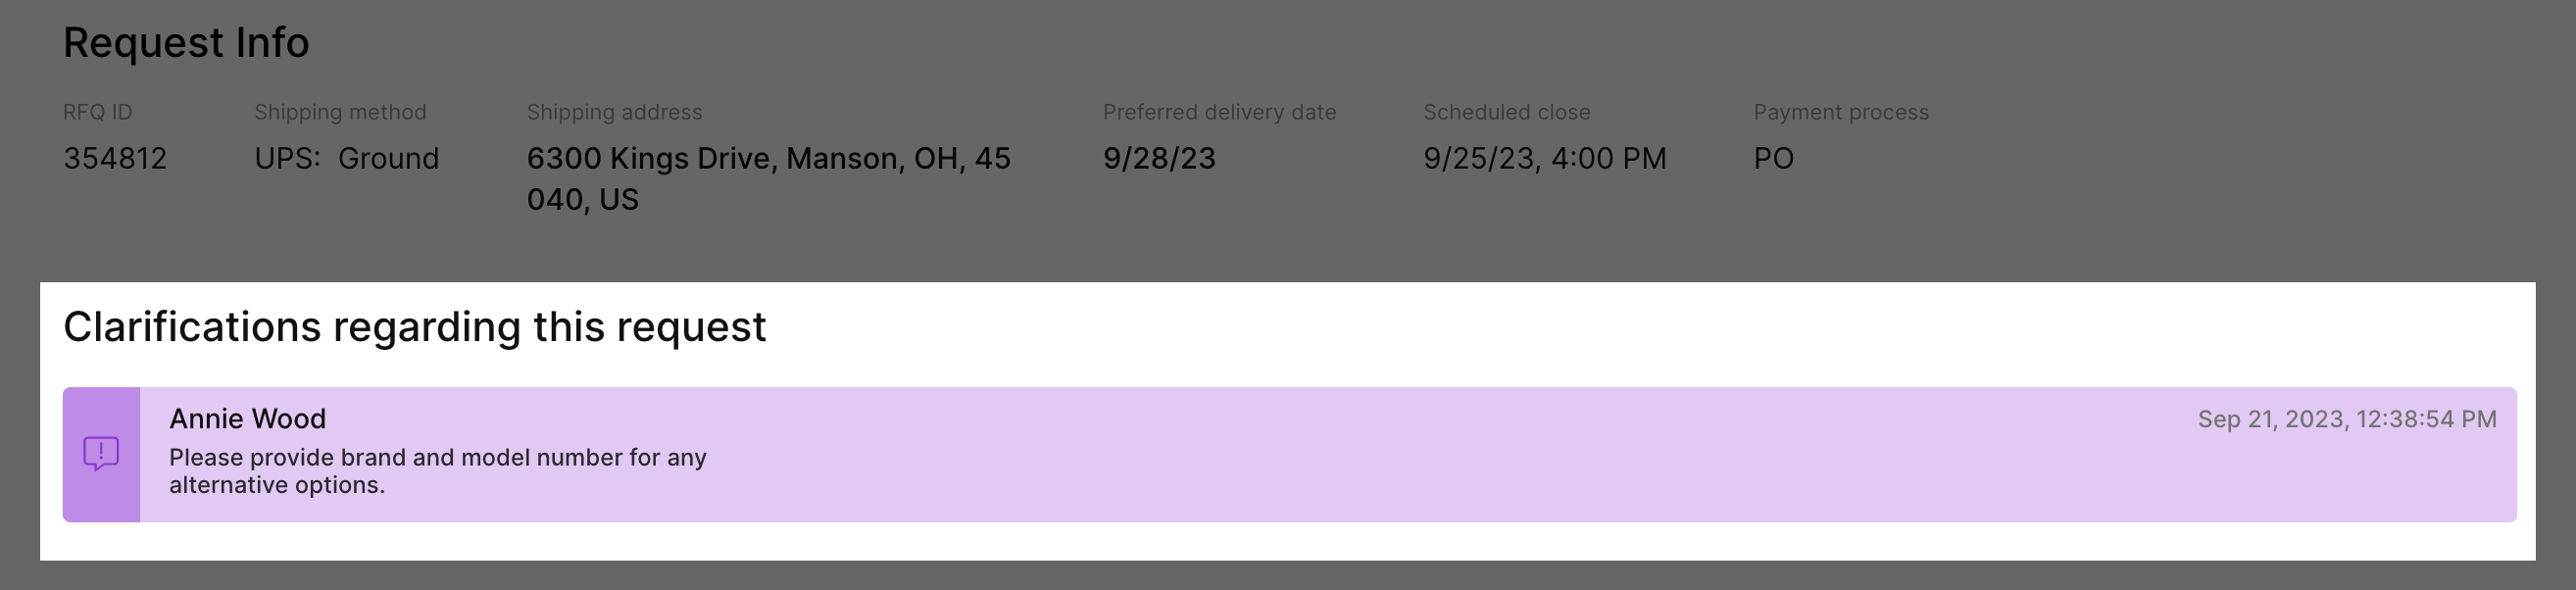Click the Clarifications regarding this request heading

tap(414, 327)
